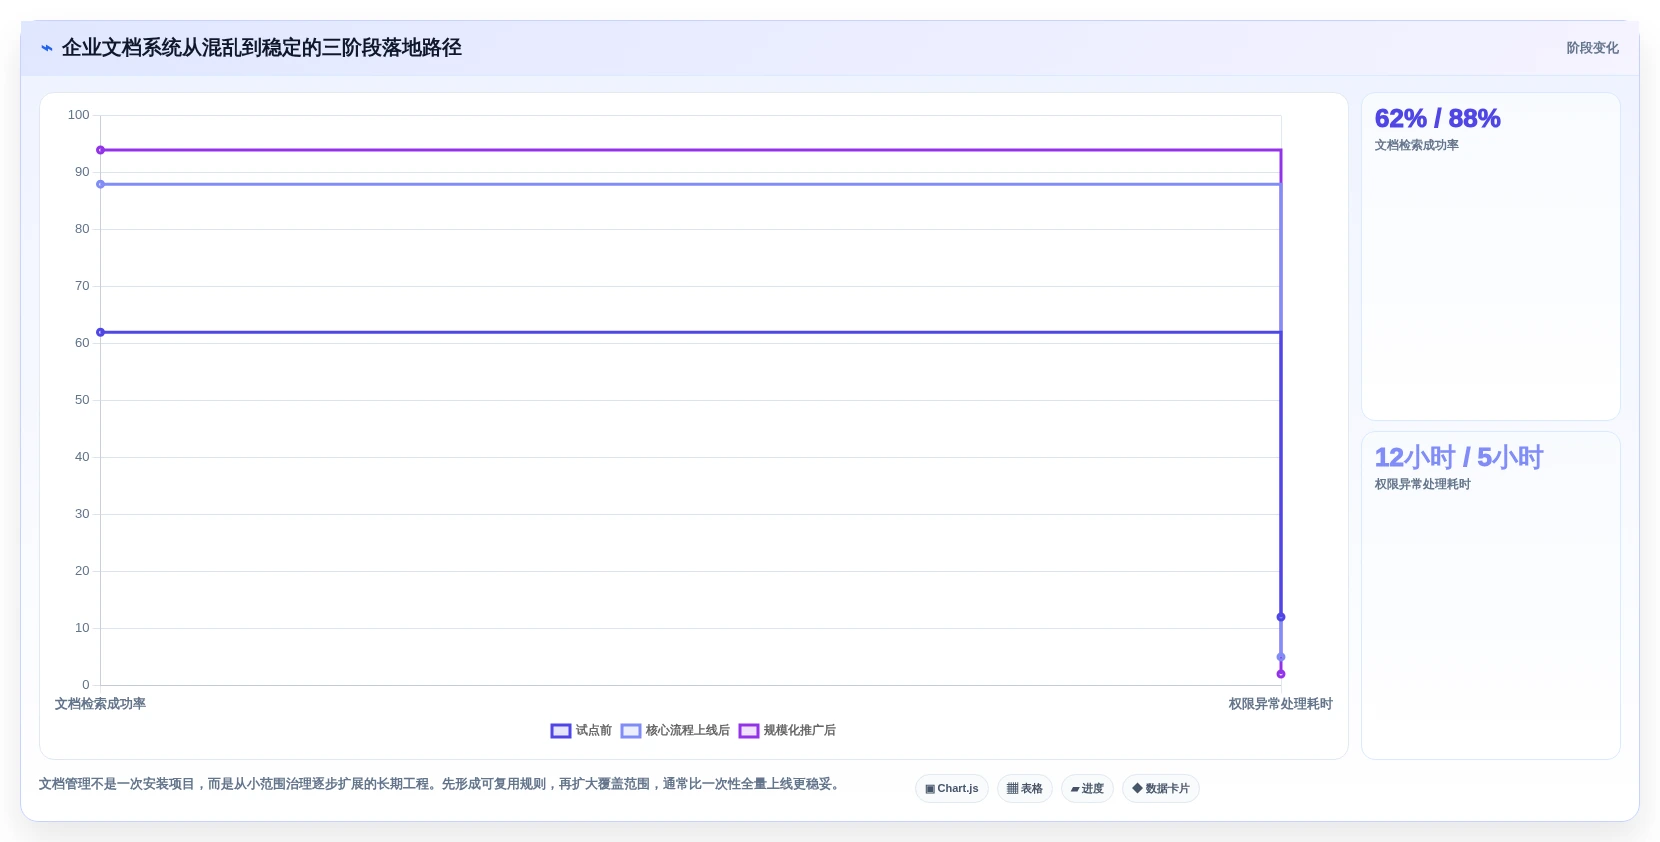Click the 94 data point on purple line
Screen dimensions: 1660x842
click(100, 150)
